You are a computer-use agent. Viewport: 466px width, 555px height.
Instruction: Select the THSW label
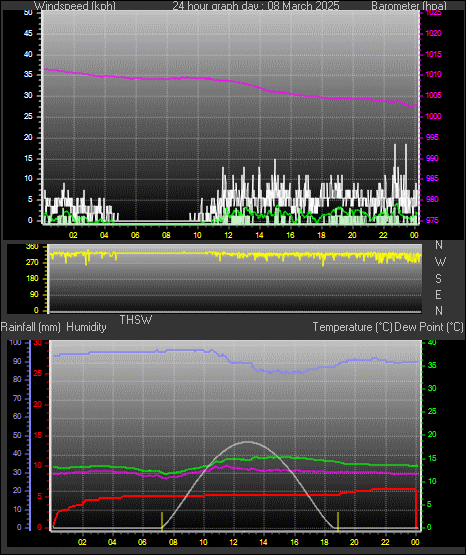click(x=136, y=320)
